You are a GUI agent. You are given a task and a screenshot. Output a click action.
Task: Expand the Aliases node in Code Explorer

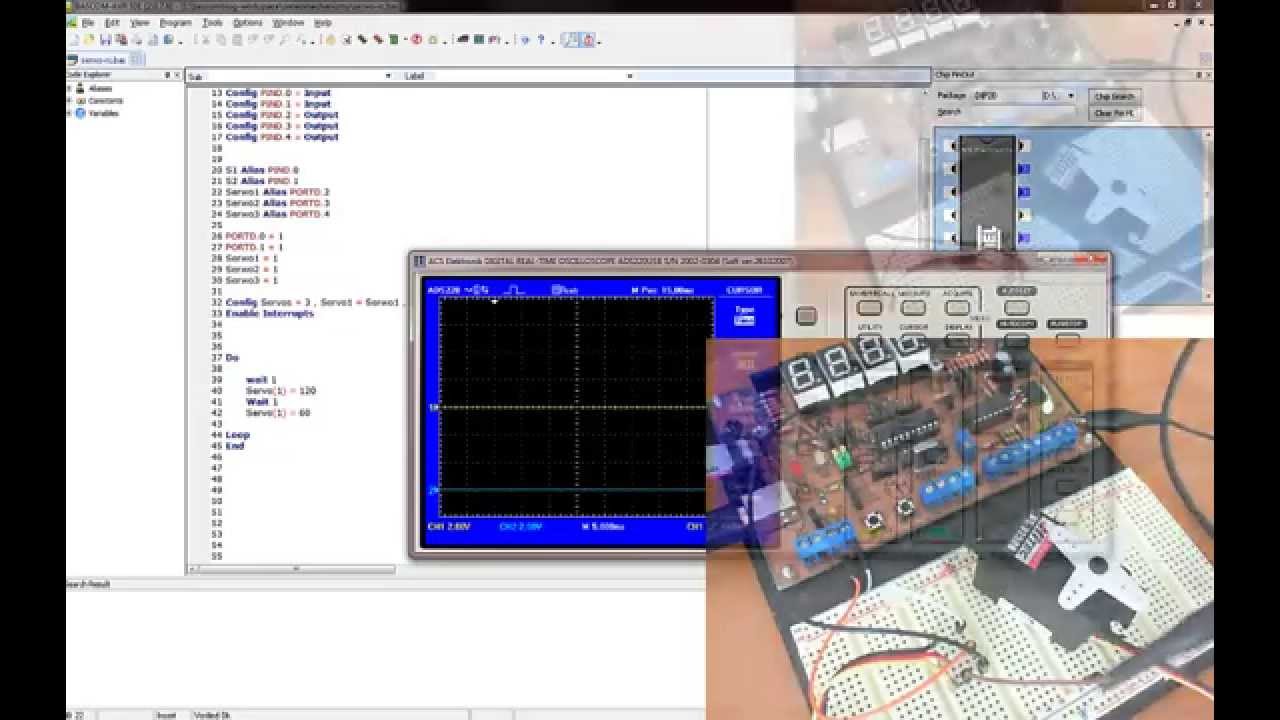coord(69,88)
